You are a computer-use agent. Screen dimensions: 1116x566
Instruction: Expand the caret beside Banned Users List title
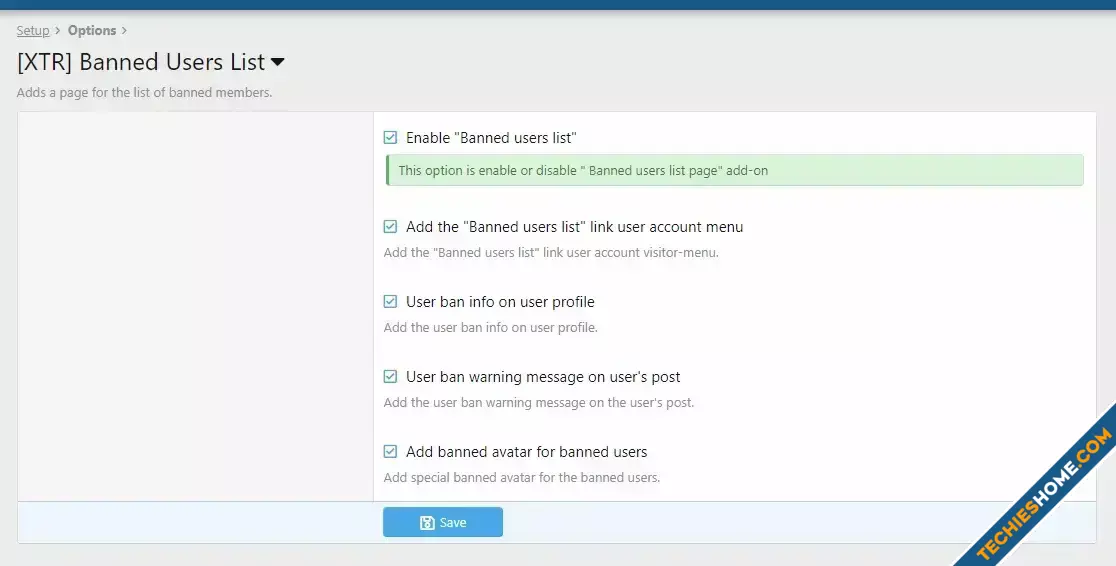click(278, 62)
